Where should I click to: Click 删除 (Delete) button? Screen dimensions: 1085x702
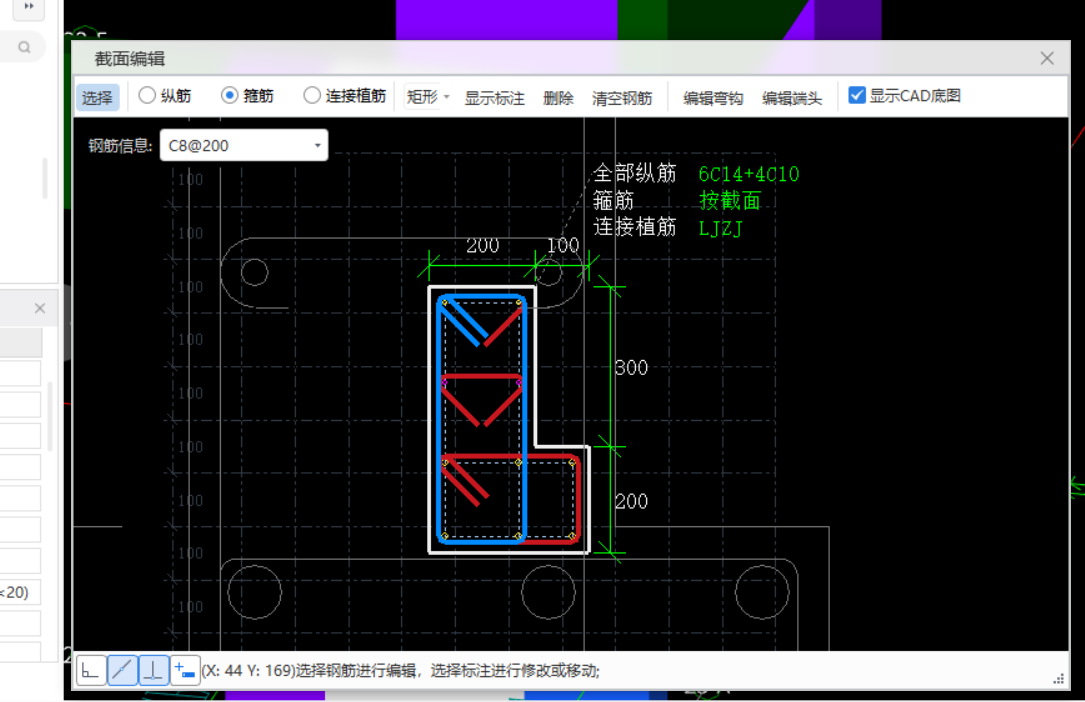coord(558,98)
